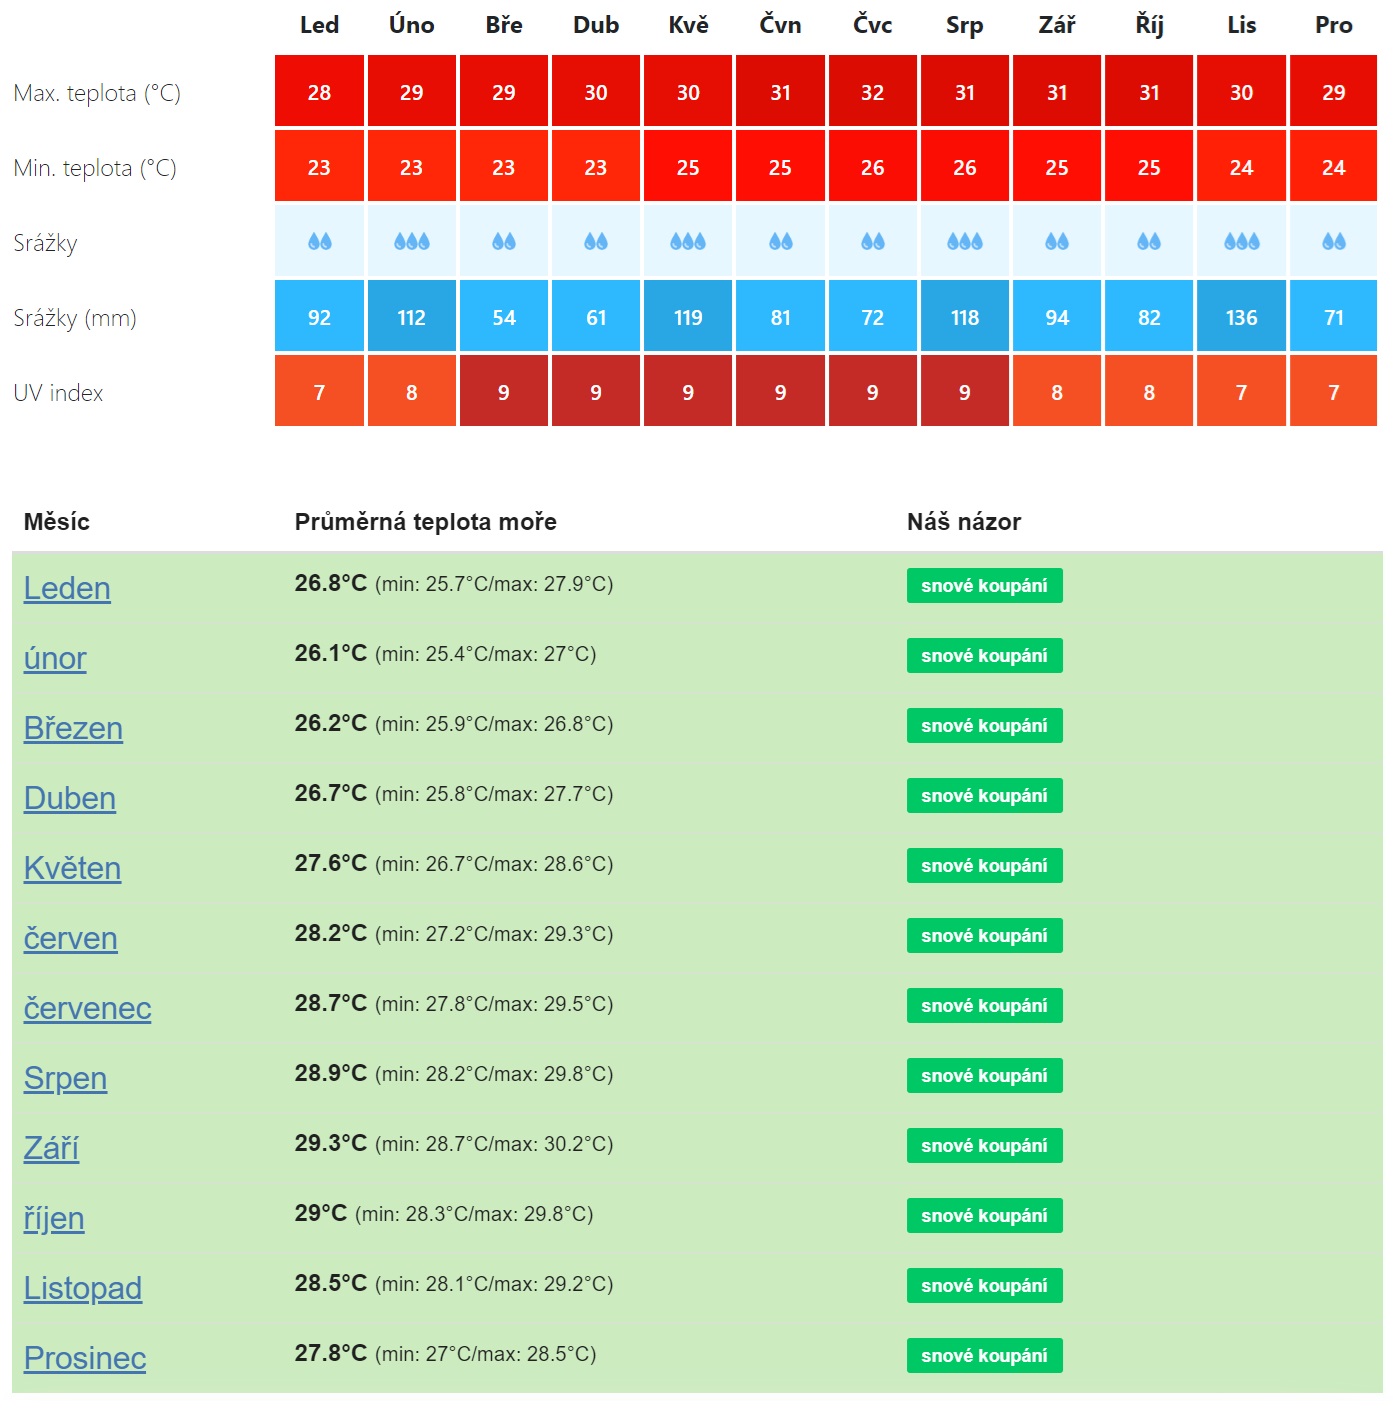Open the Listopad month link
Image resolution: width=1393 pixels, height=1415 pixels.
[83, 1288]
